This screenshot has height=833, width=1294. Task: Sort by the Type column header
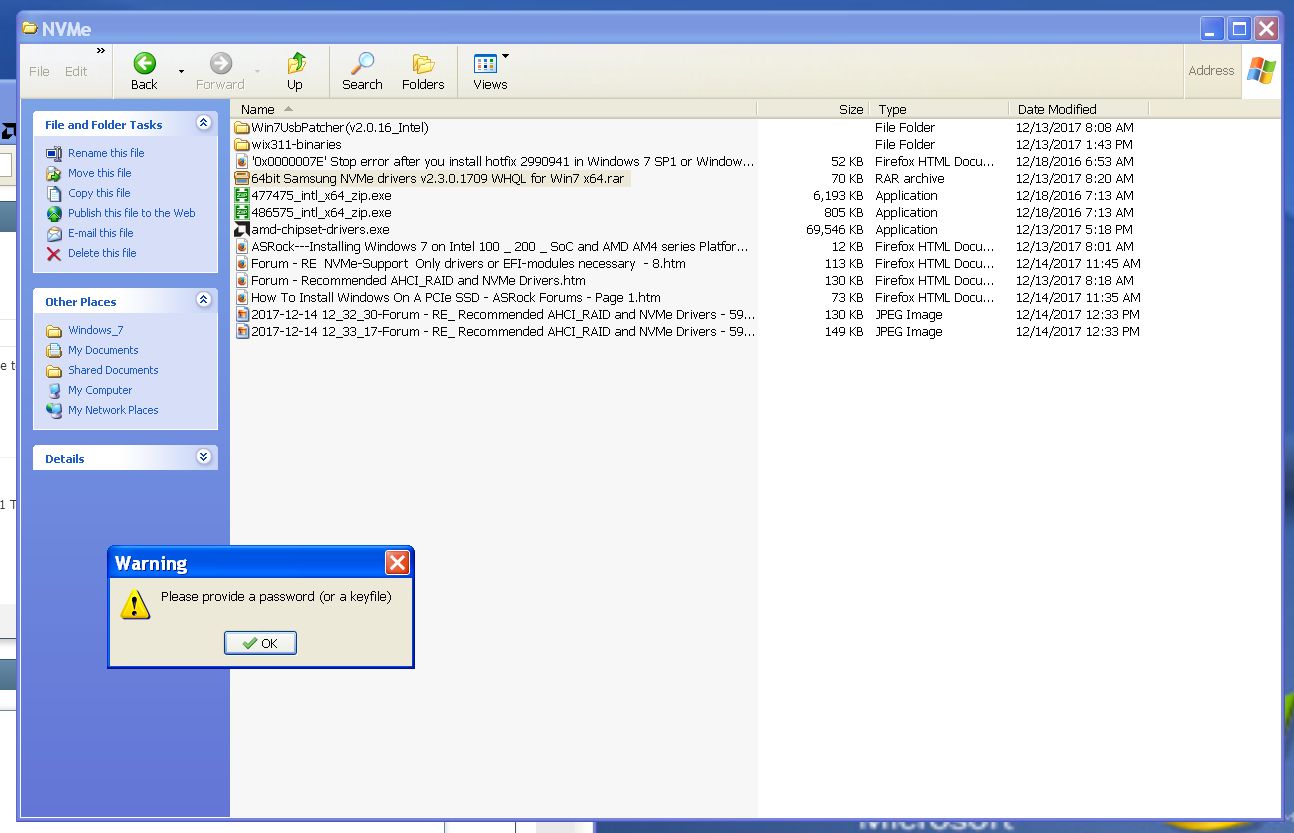[x=939, y=109]
